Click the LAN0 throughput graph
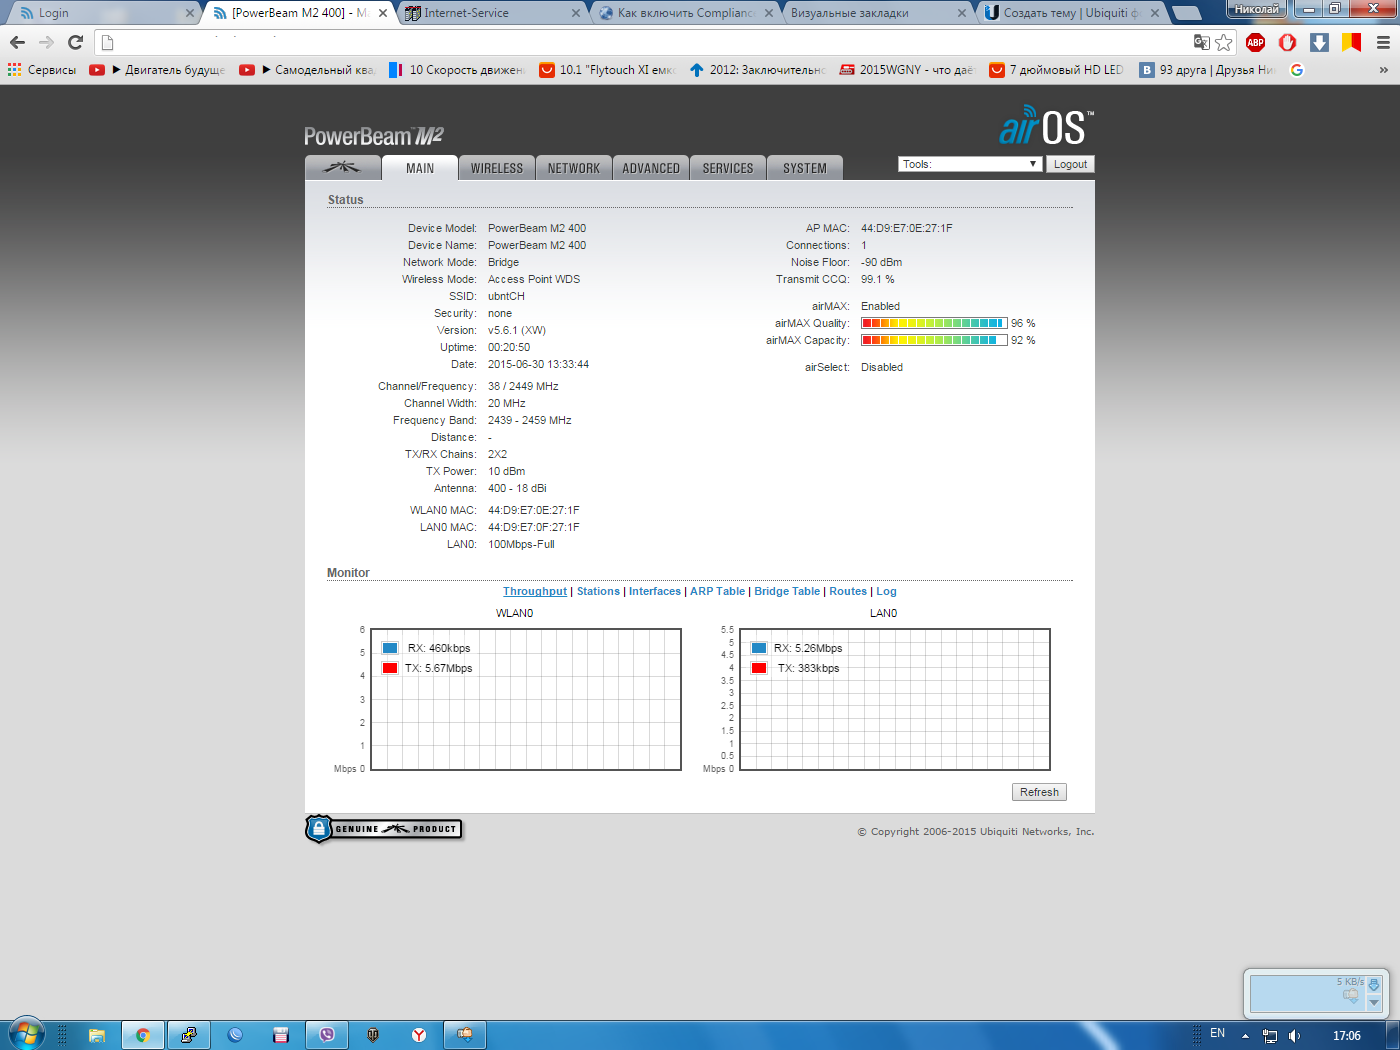This screenshot has height=1050, width=1400. coord(895,700)
